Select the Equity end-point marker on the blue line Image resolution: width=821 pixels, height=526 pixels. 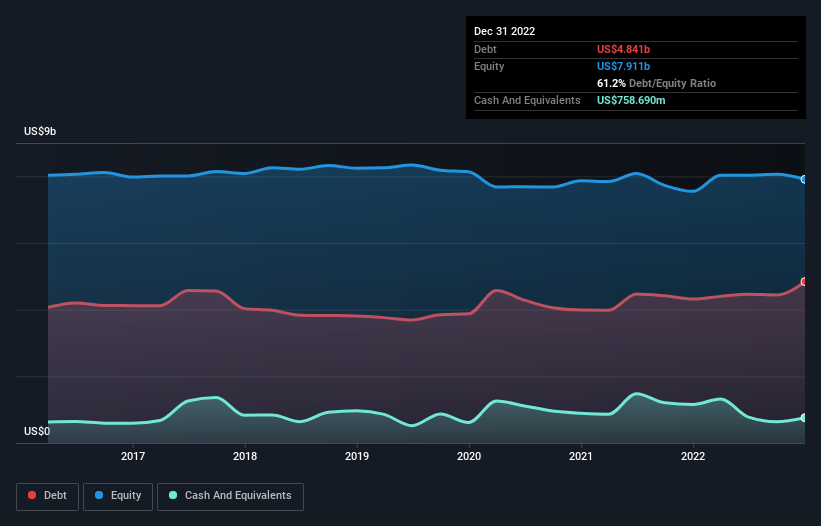click(804, 180)
